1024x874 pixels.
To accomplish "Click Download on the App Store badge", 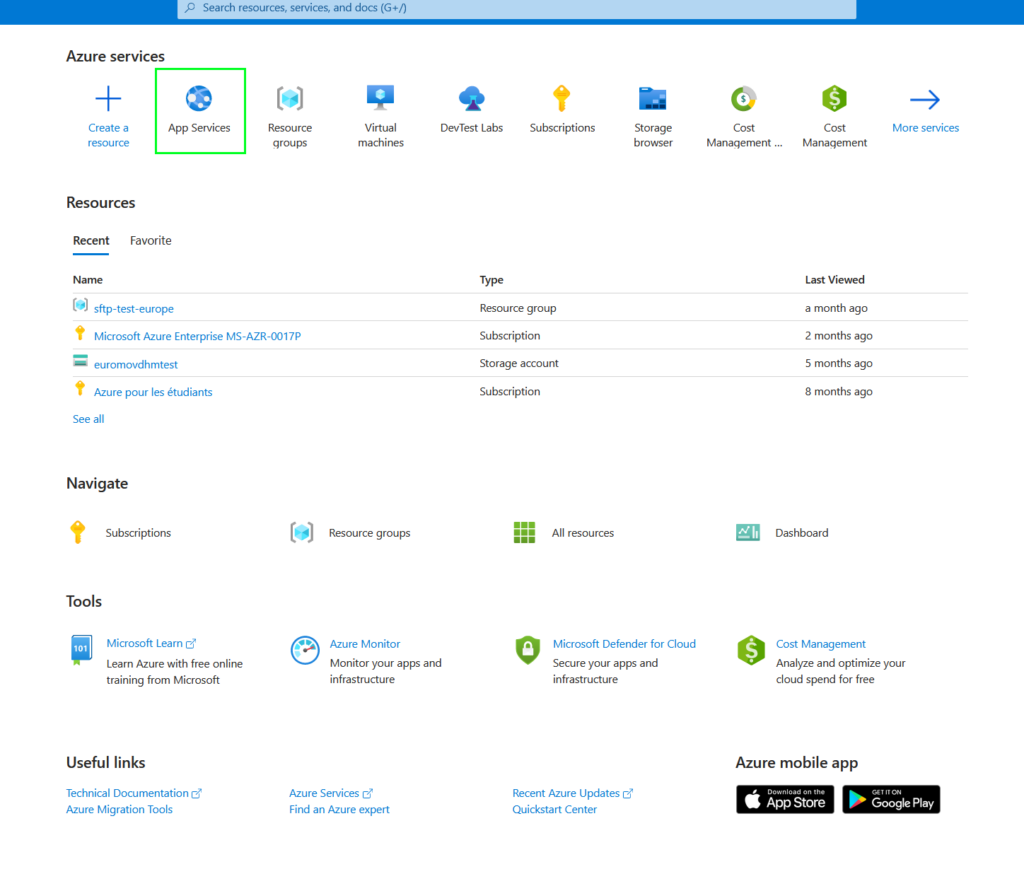I will [x=785, y=800].
